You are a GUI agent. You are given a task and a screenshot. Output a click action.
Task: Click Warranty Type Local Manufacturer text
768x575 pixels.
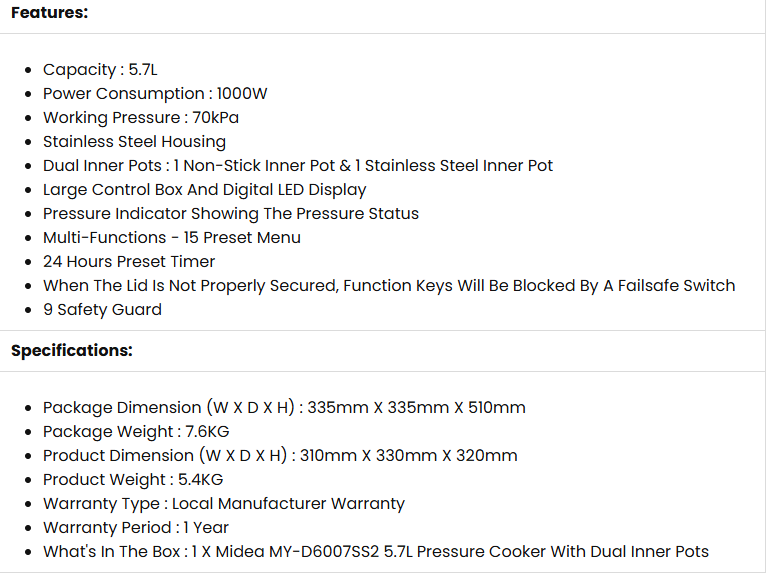pyautogui.click(x=224, y=503)
